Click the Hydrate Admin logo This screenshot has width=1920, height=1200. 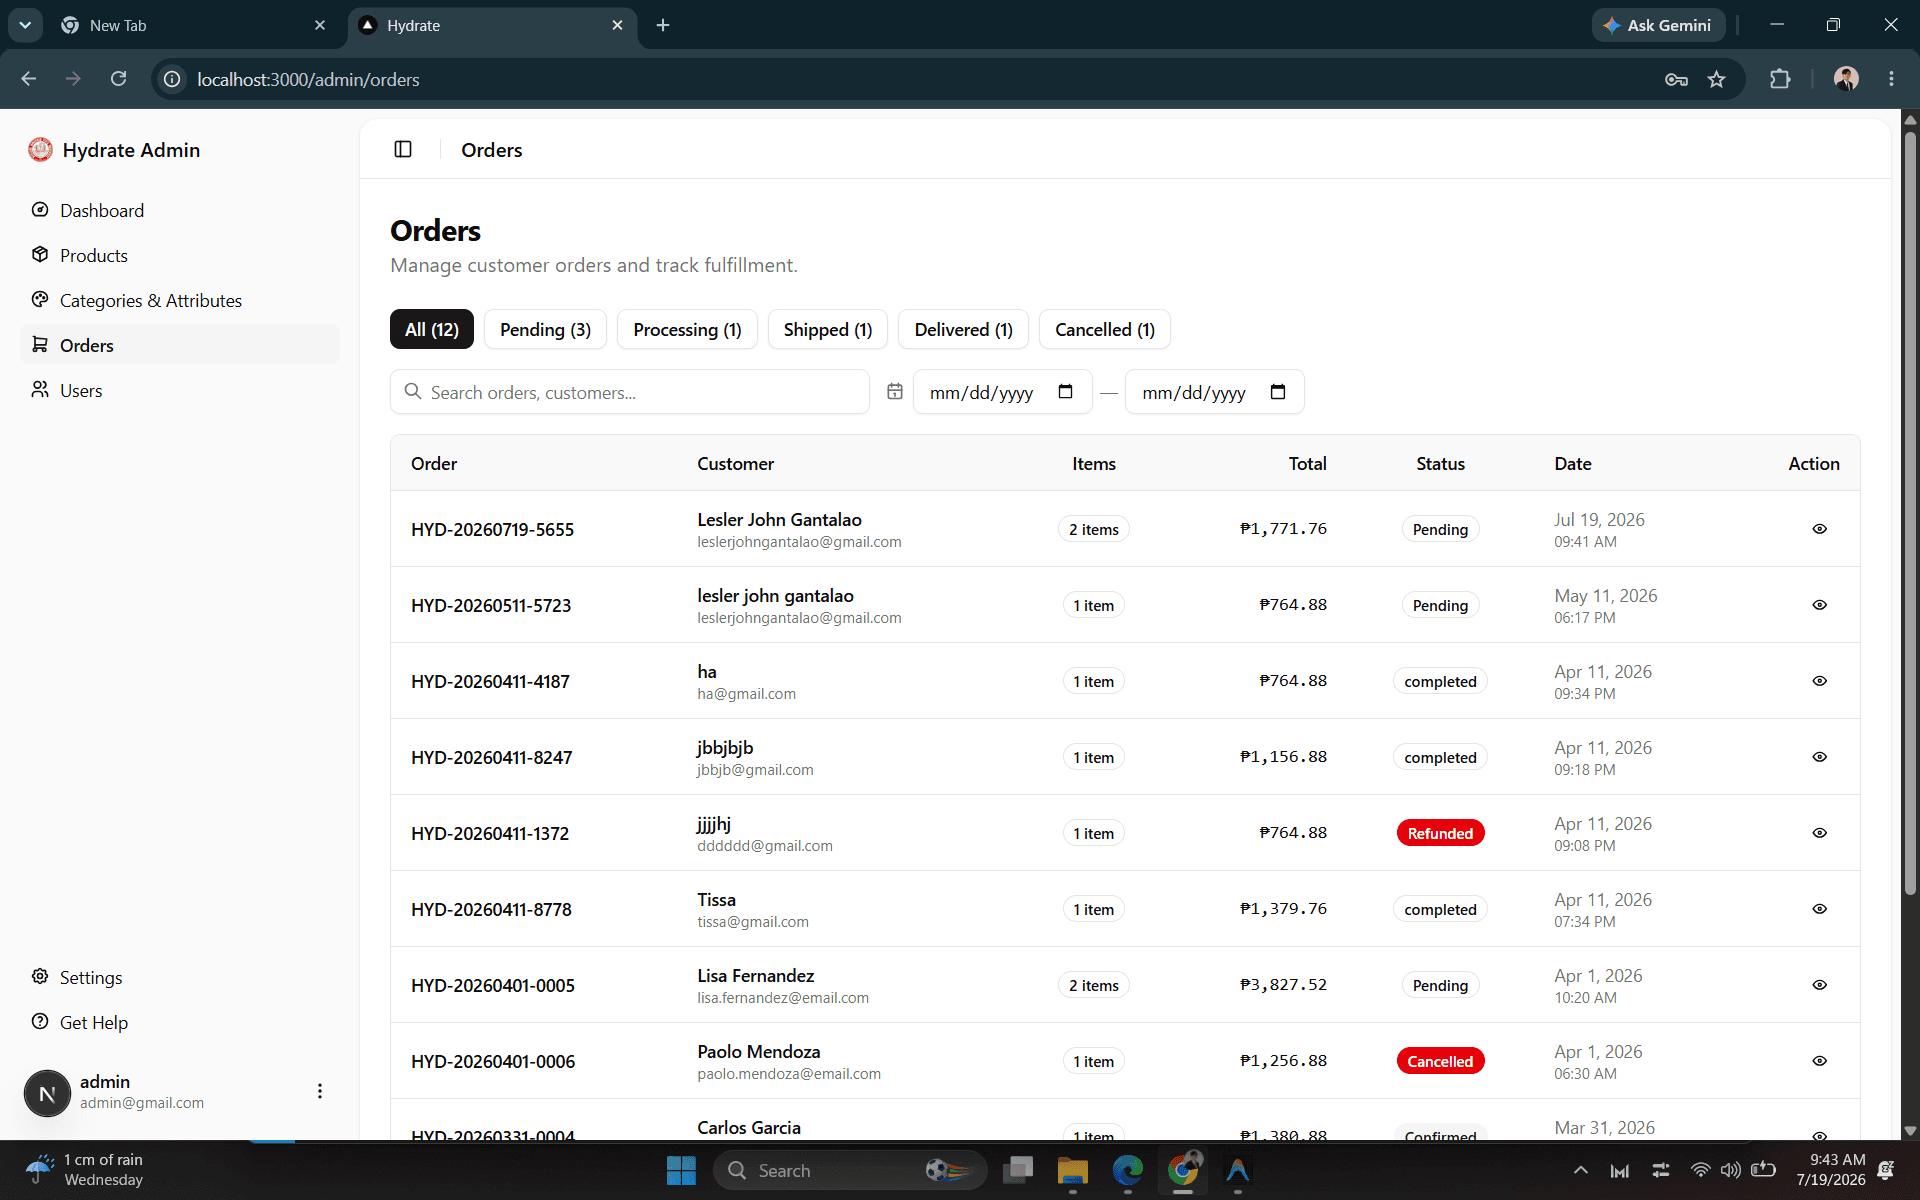[x=40, y=149]
